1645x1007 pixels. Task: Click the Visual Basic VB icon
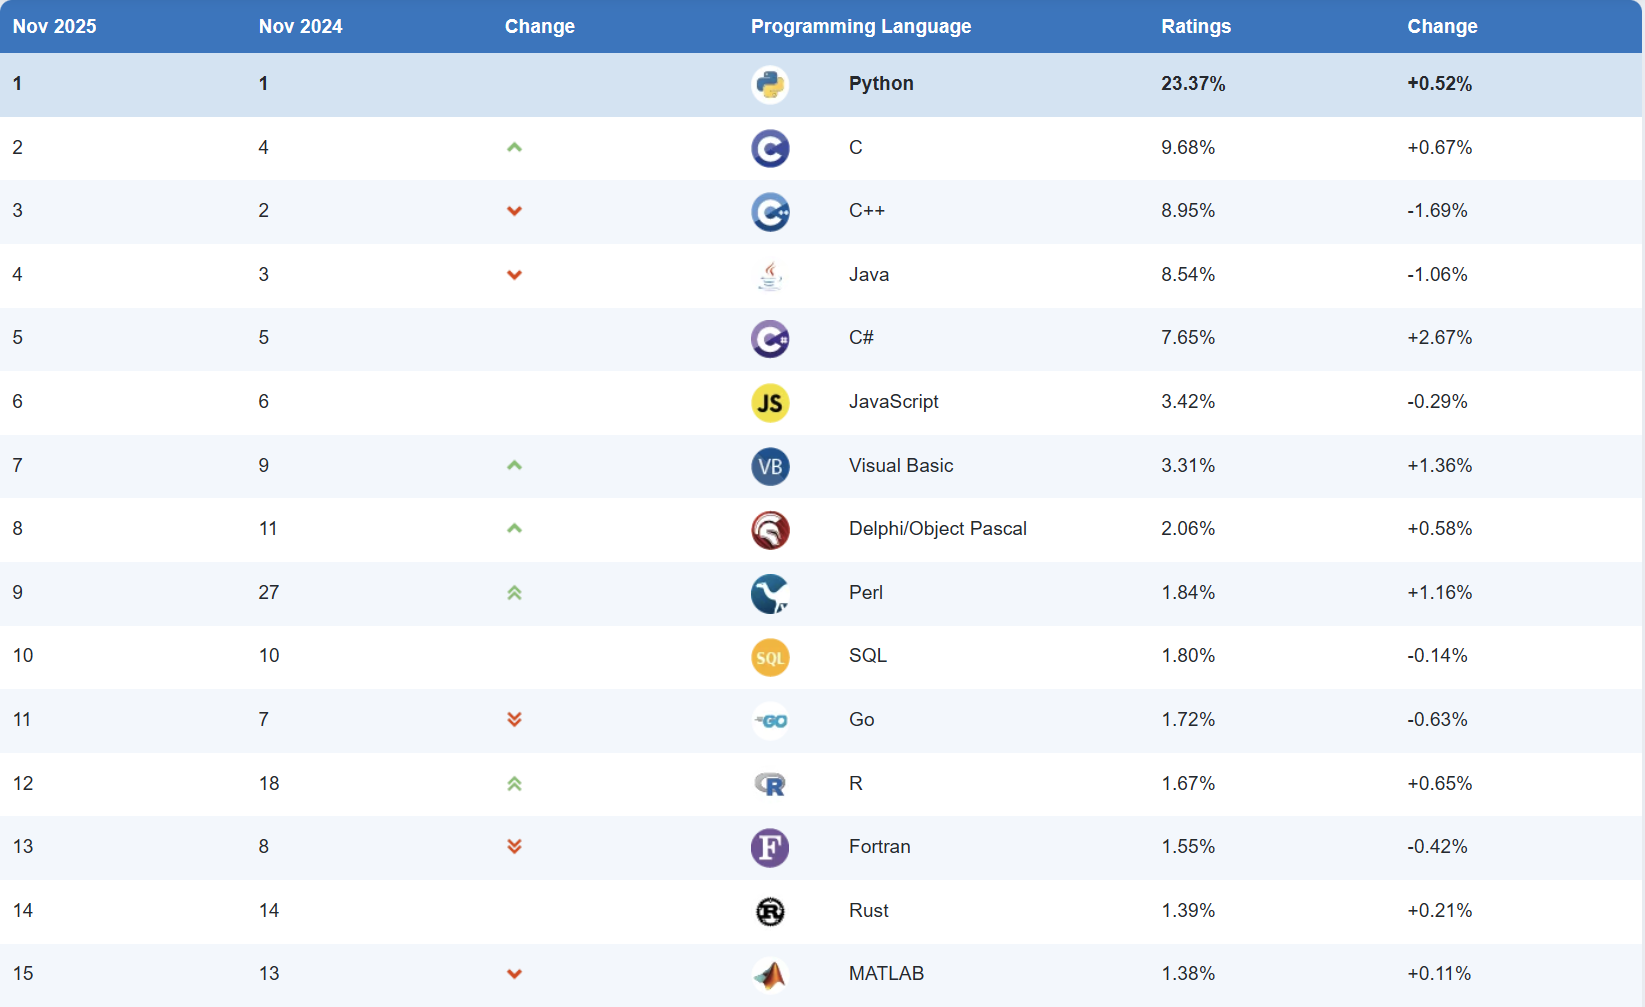pos(770,467)
